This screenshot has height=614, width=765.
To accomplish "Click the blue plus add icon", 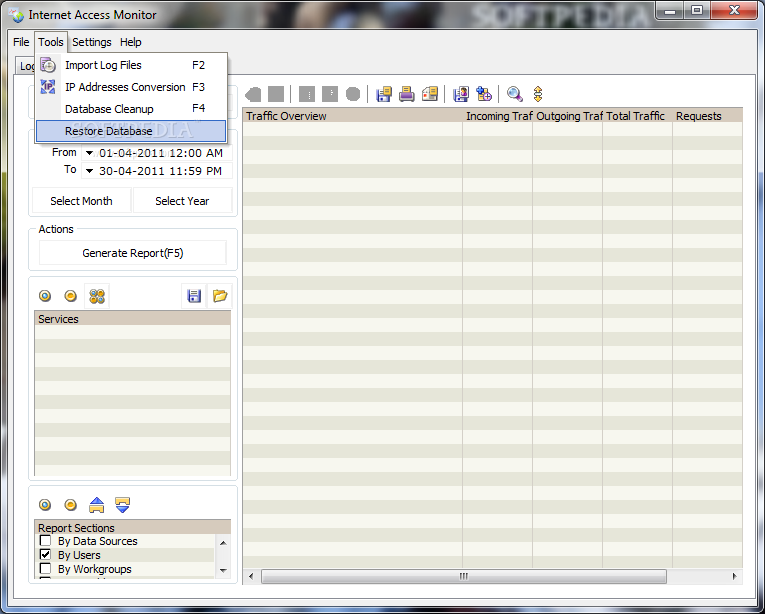I will pos(484,94).
